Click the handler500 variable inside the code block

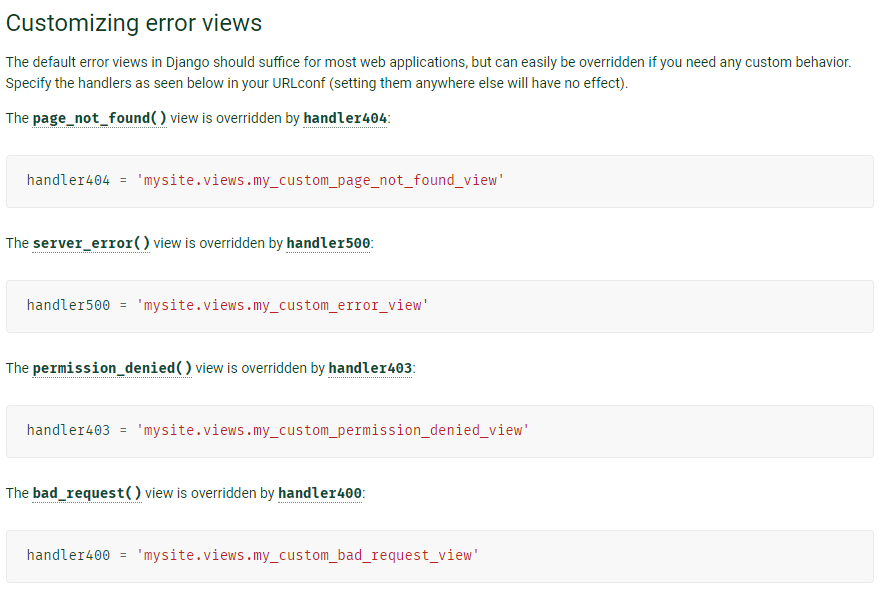(68, 306)
